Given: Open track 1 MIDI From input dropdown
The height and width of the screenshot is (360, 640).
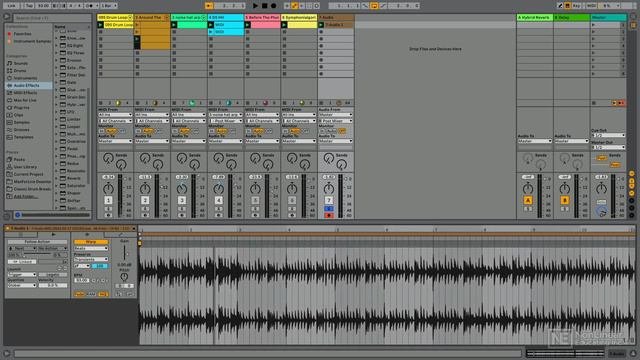Looking at the screenshot, I should (x=115, y=115).
